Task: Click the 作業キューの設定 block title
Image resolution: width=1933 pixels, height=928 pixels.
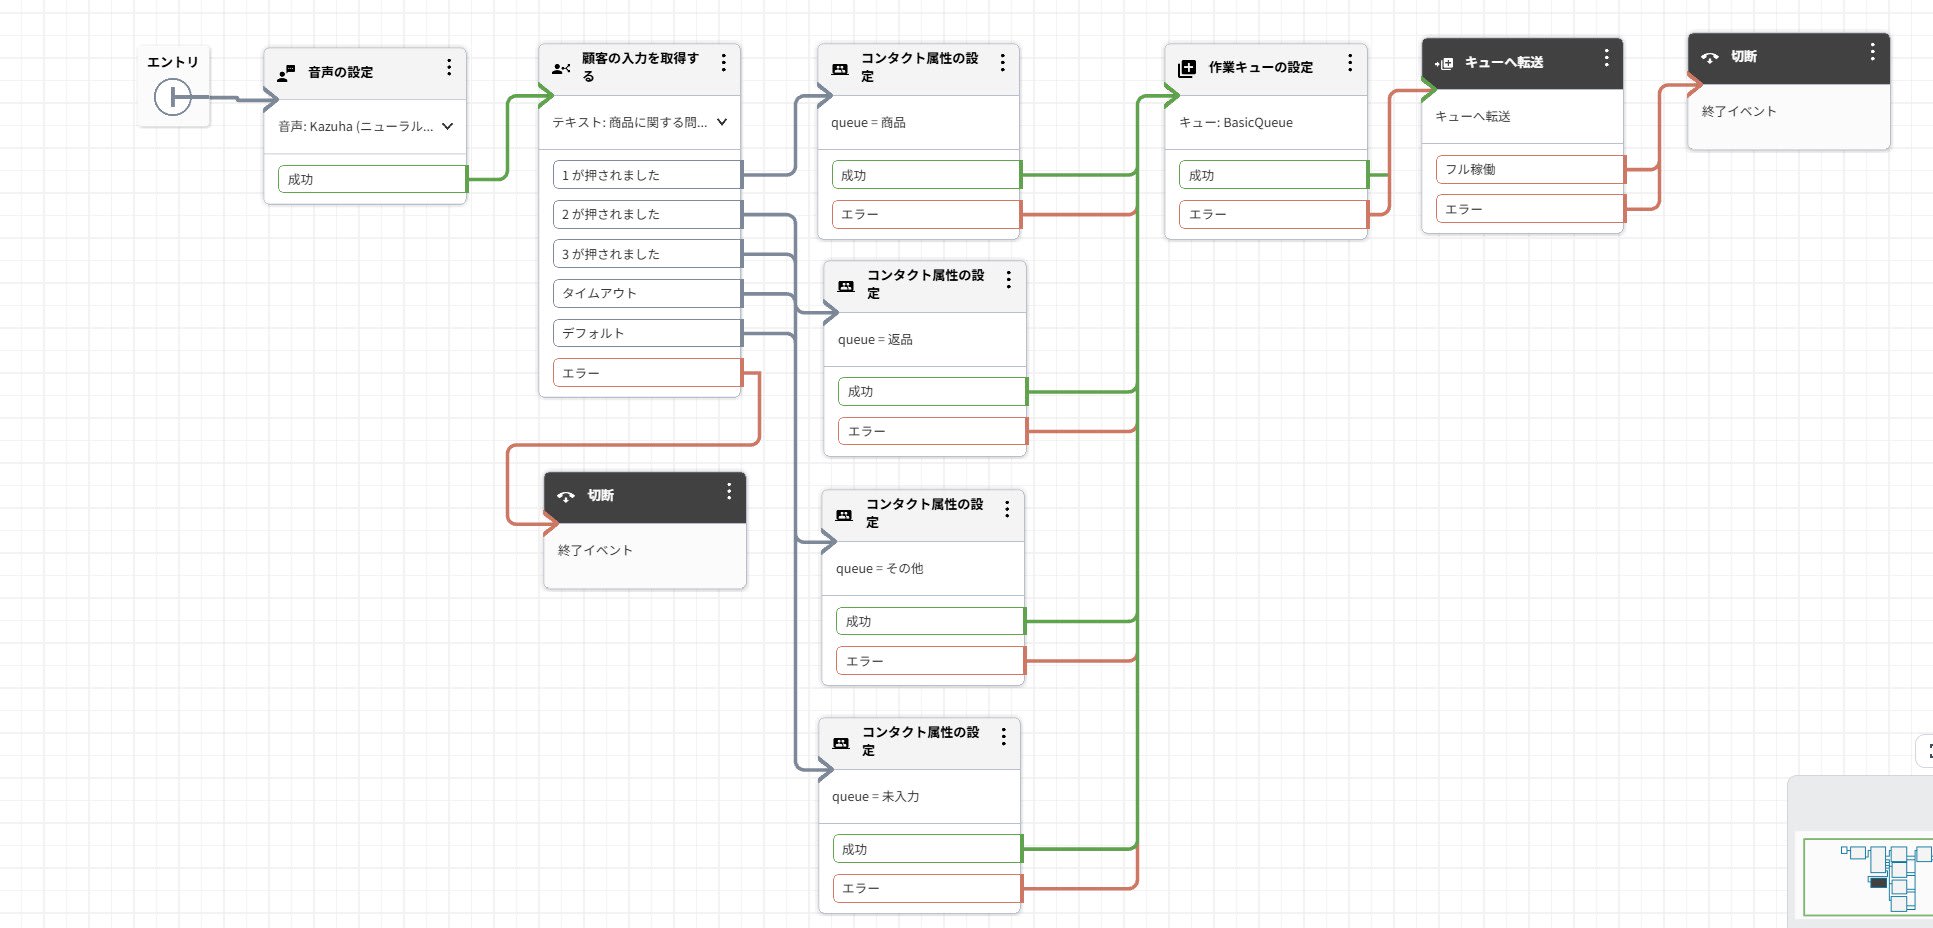Action: point(1260,67)
